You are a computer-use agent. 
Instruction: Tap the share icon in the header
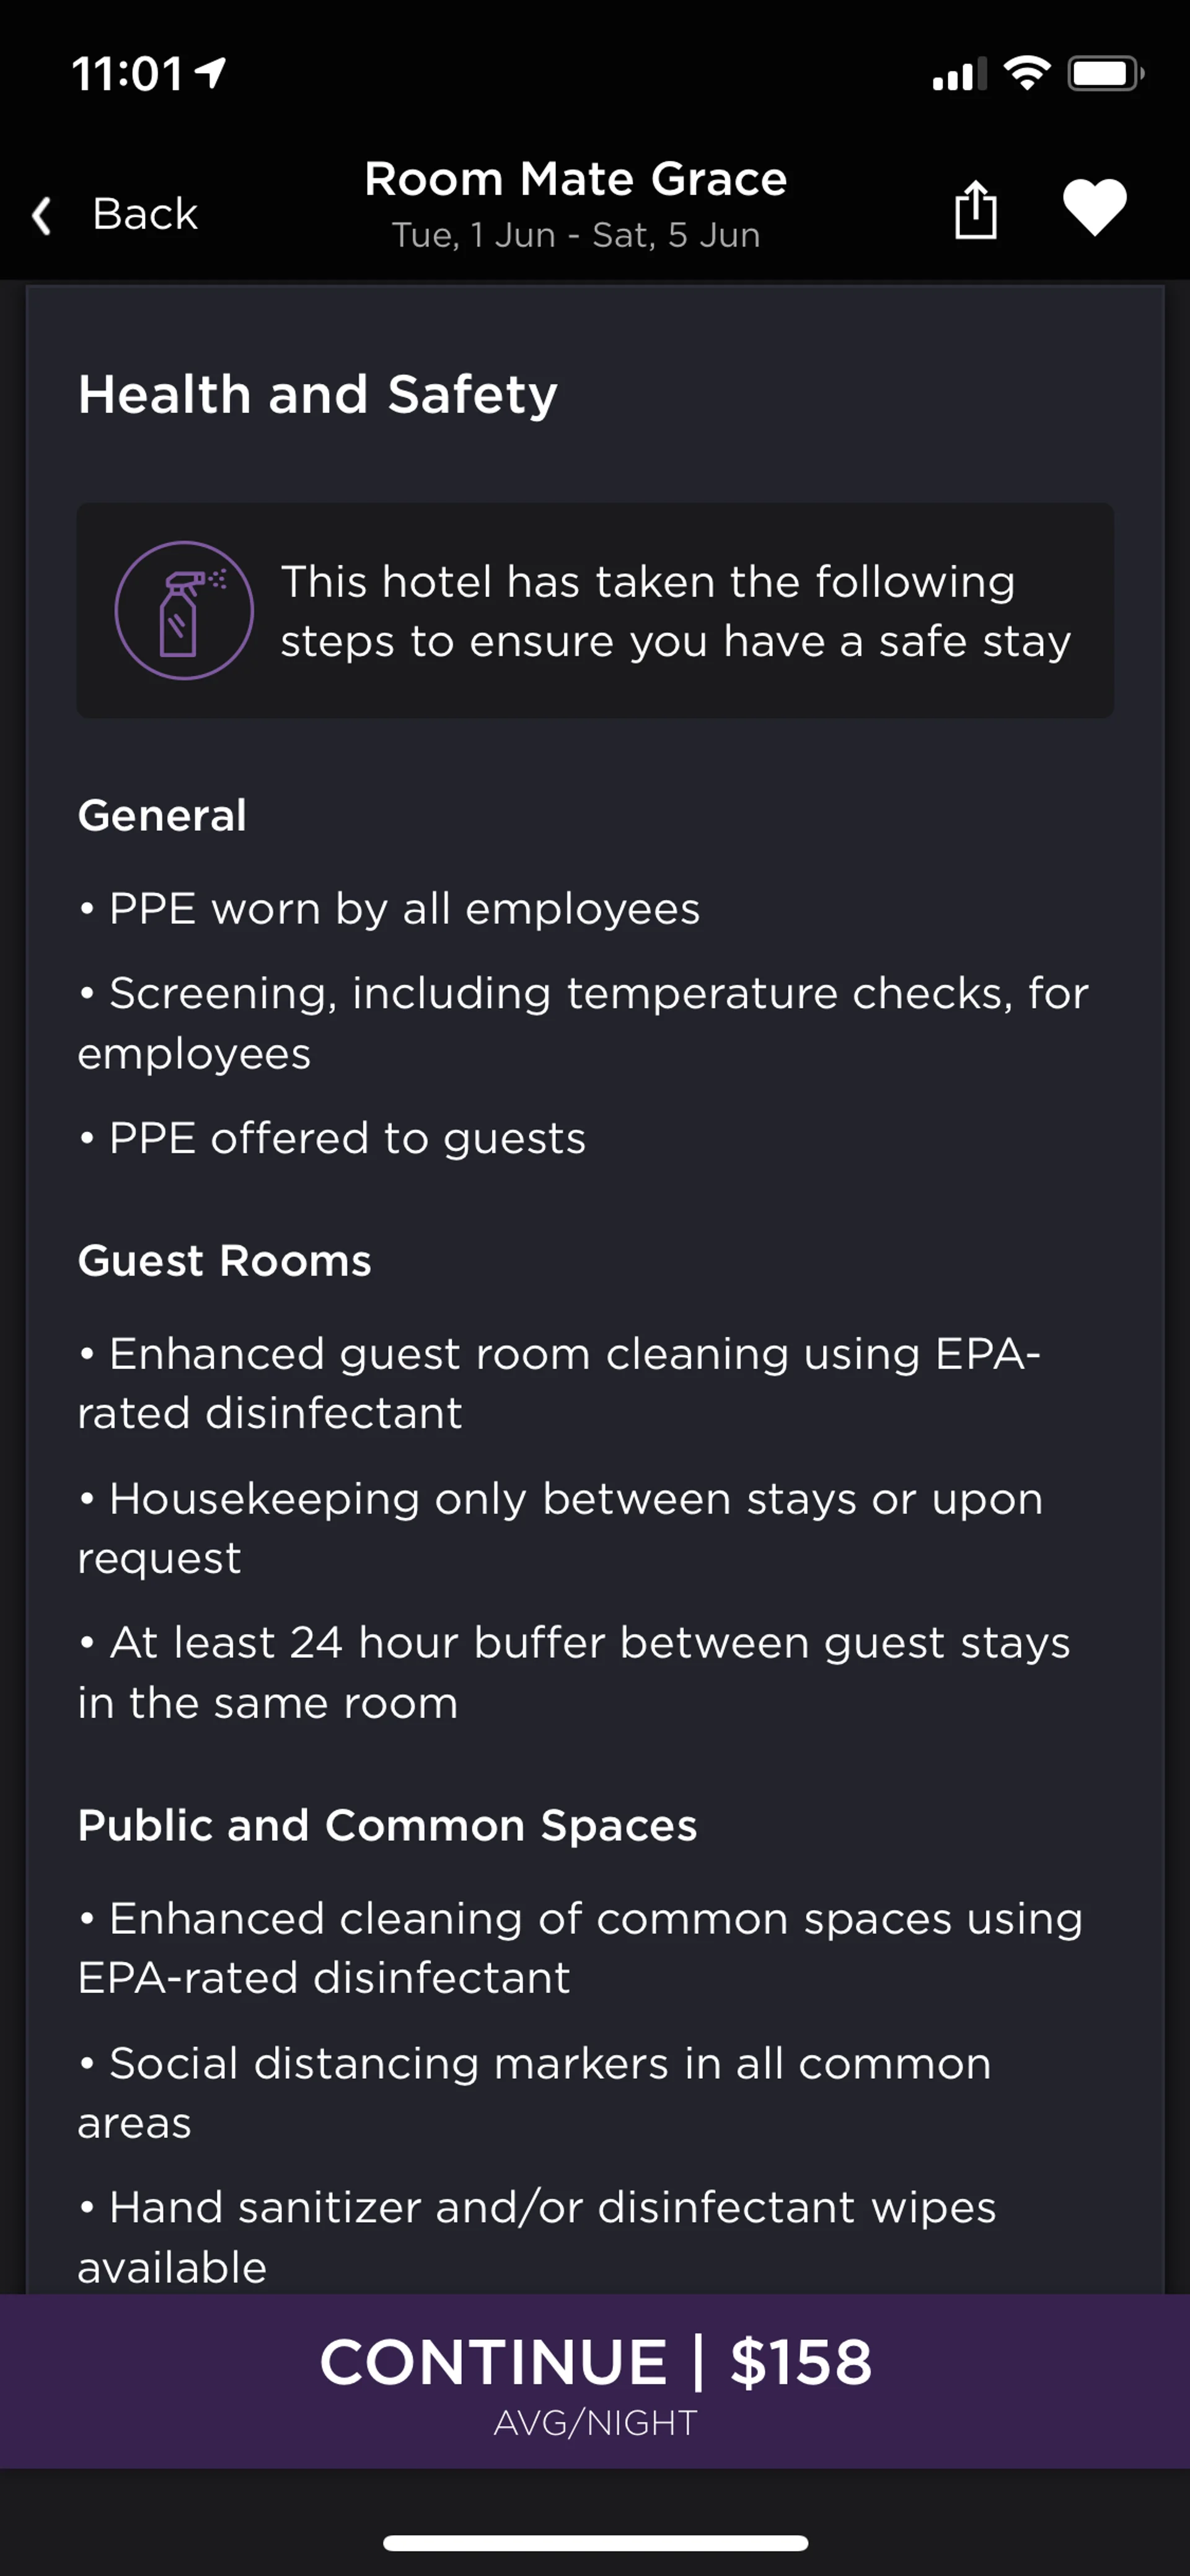[x=975, y=209]
